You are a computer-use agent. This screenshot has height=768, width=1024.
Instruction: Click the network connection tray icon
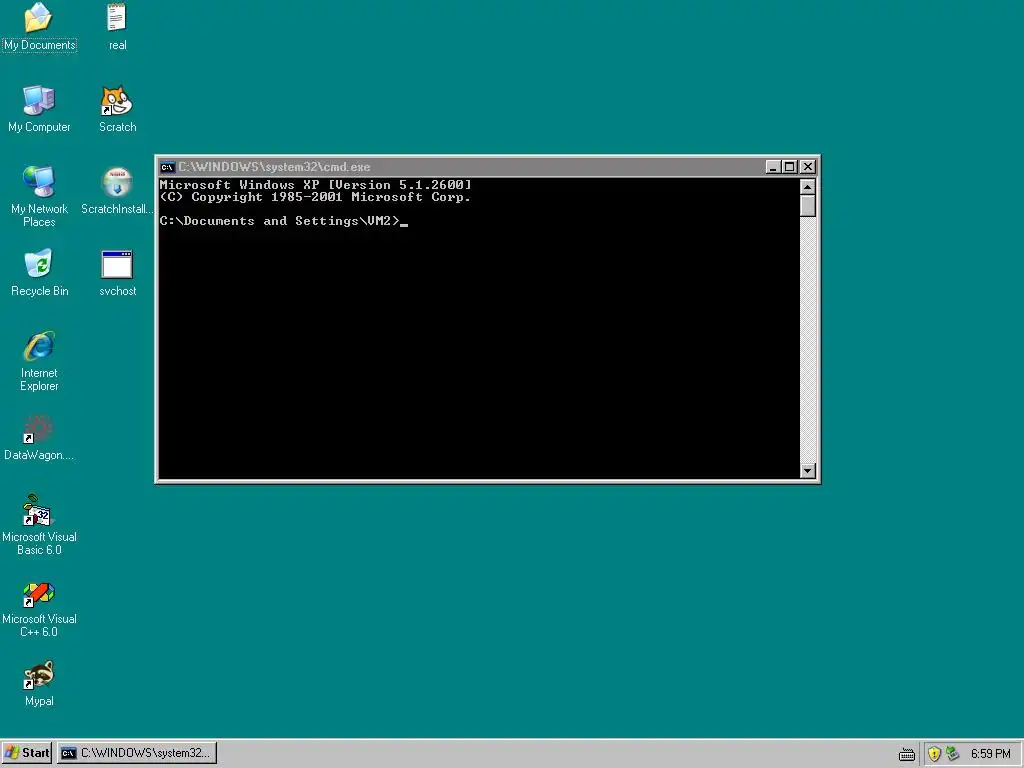[952, 754]
